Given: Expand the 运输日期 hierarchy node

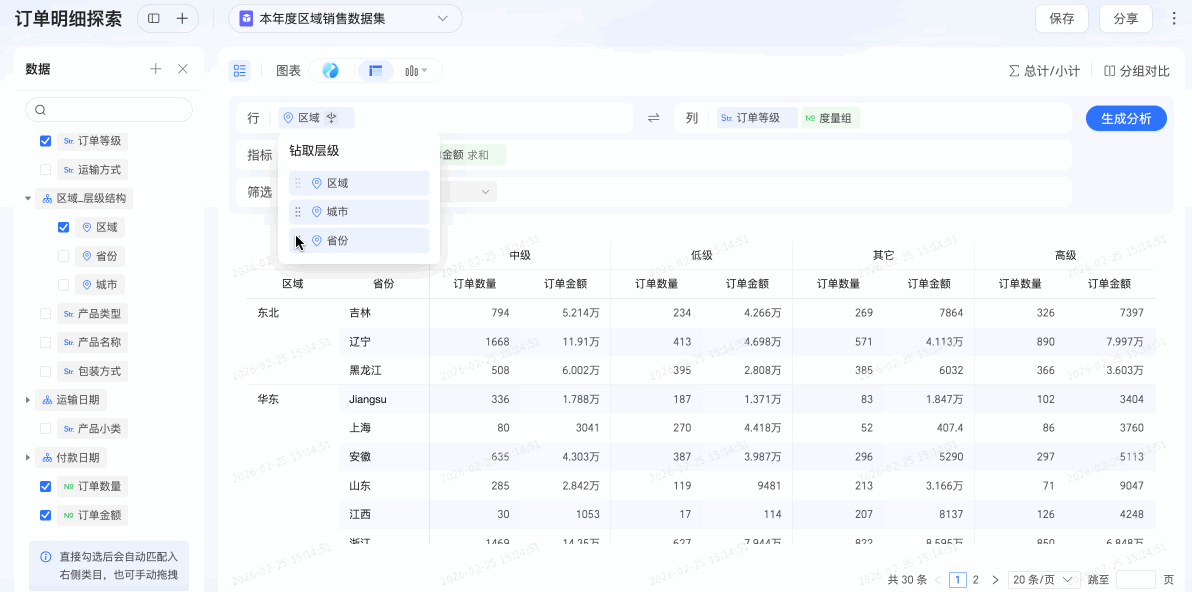Looking at the screenshot, I should 28,400.
